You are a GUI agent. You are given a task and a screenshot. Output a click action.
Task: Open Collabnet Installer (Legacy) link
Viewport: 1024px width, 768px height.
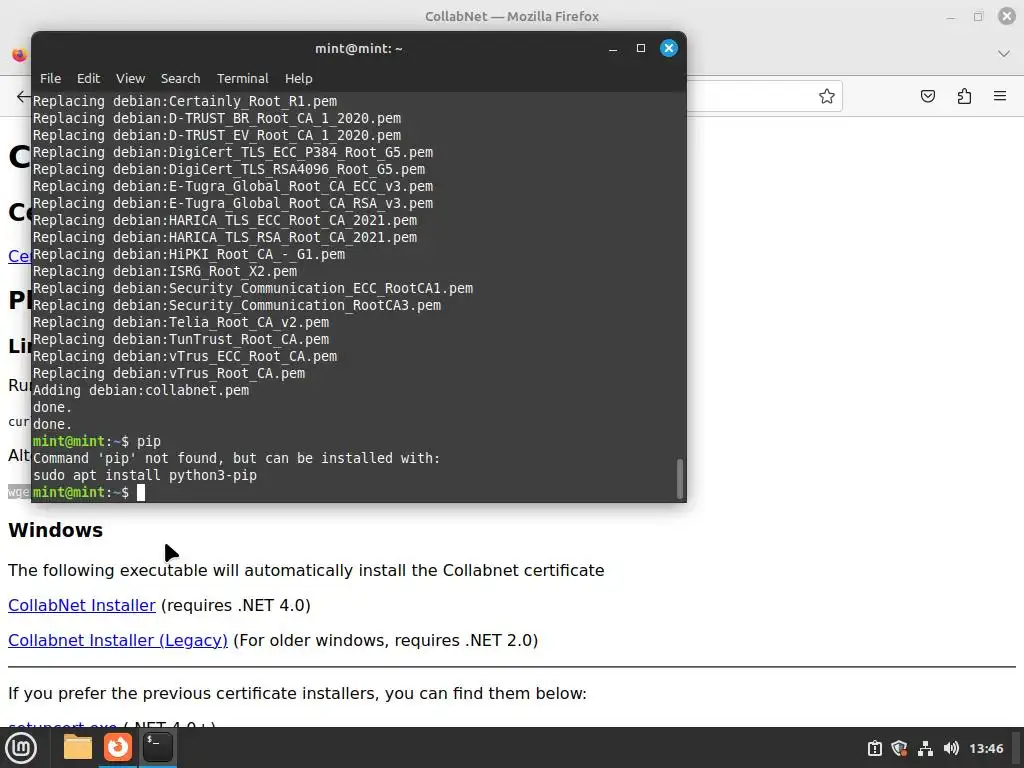[x=118, y=641]
